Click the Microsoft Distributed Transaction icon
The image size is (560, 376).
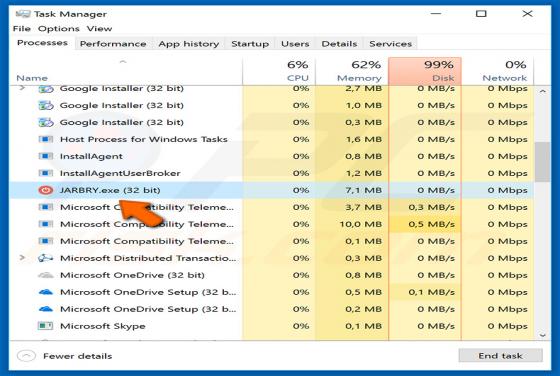[46, 258]
